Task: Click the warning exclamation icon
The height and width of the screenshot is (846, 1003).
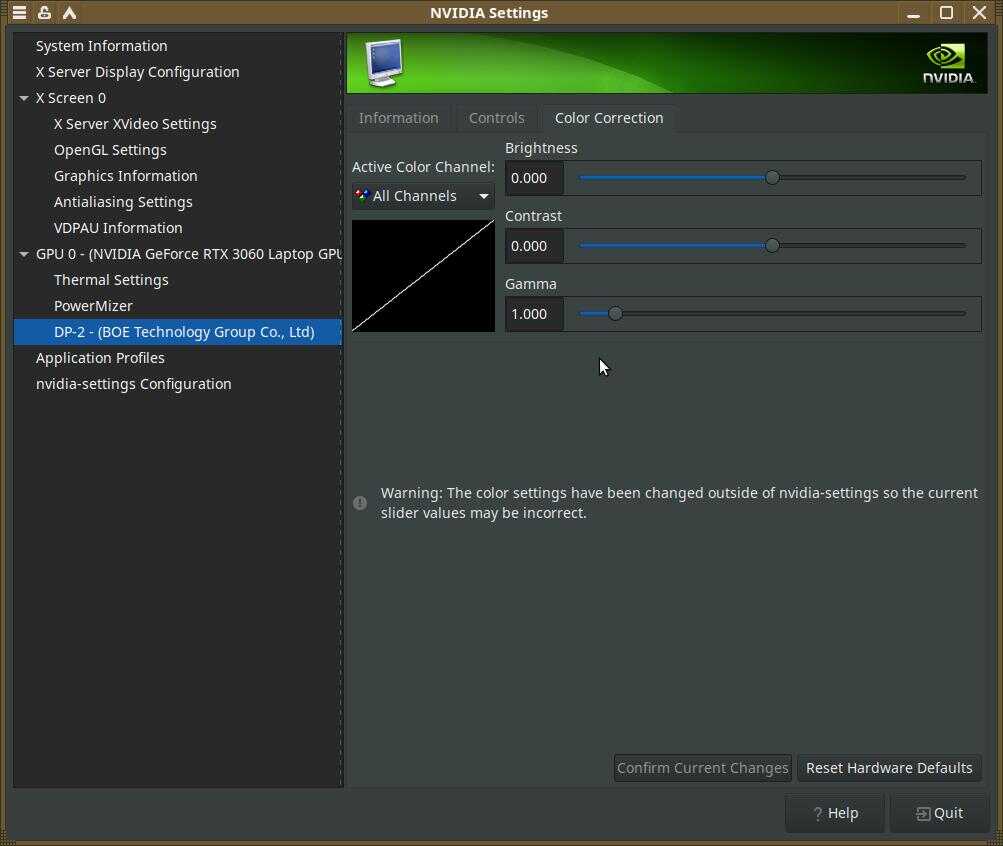Action: click(x=360, y=503)
